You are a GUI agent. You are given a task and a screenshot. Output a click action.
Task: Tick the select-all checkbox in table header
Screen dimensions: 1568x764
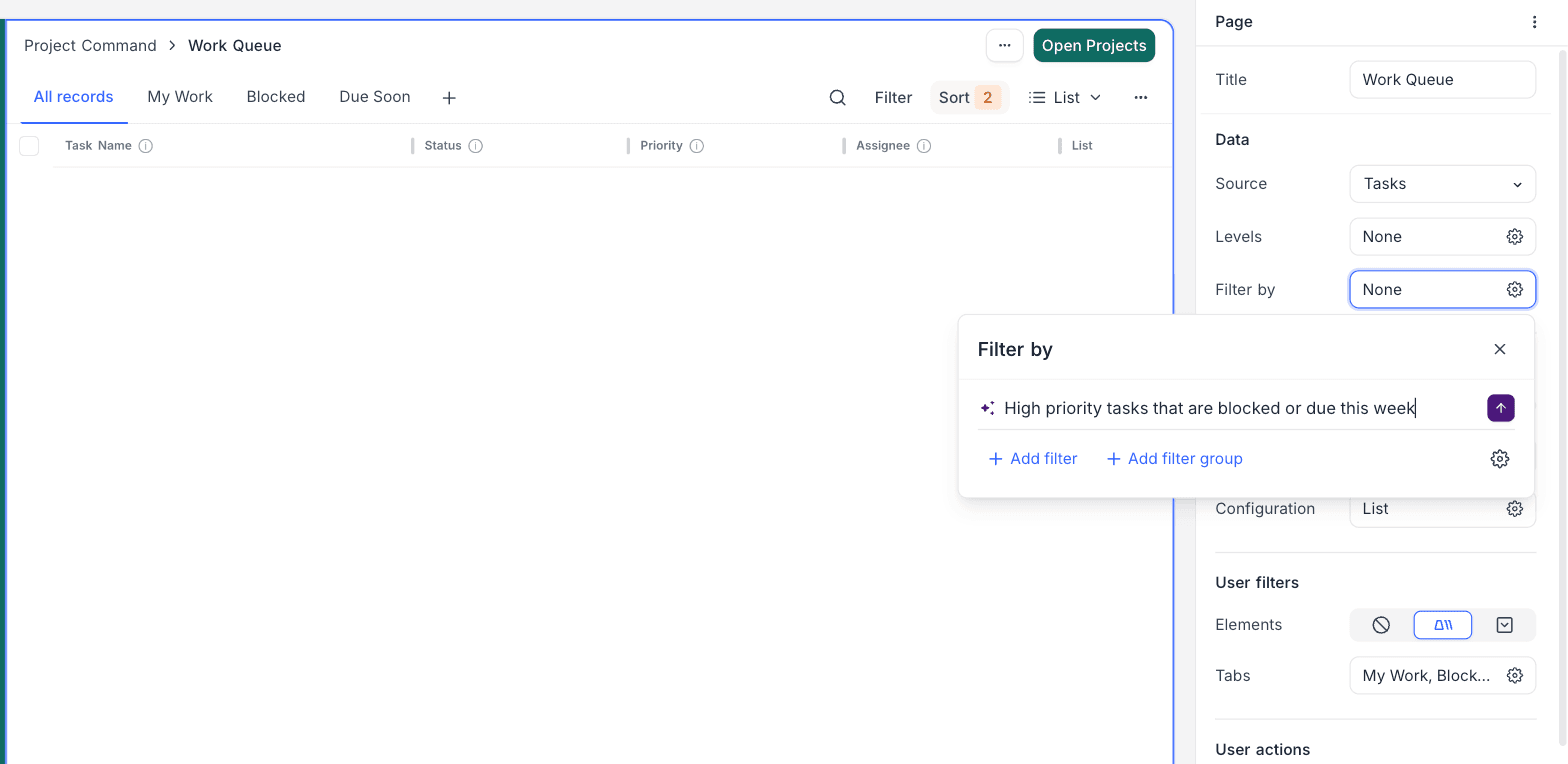[x=29, y=146]
